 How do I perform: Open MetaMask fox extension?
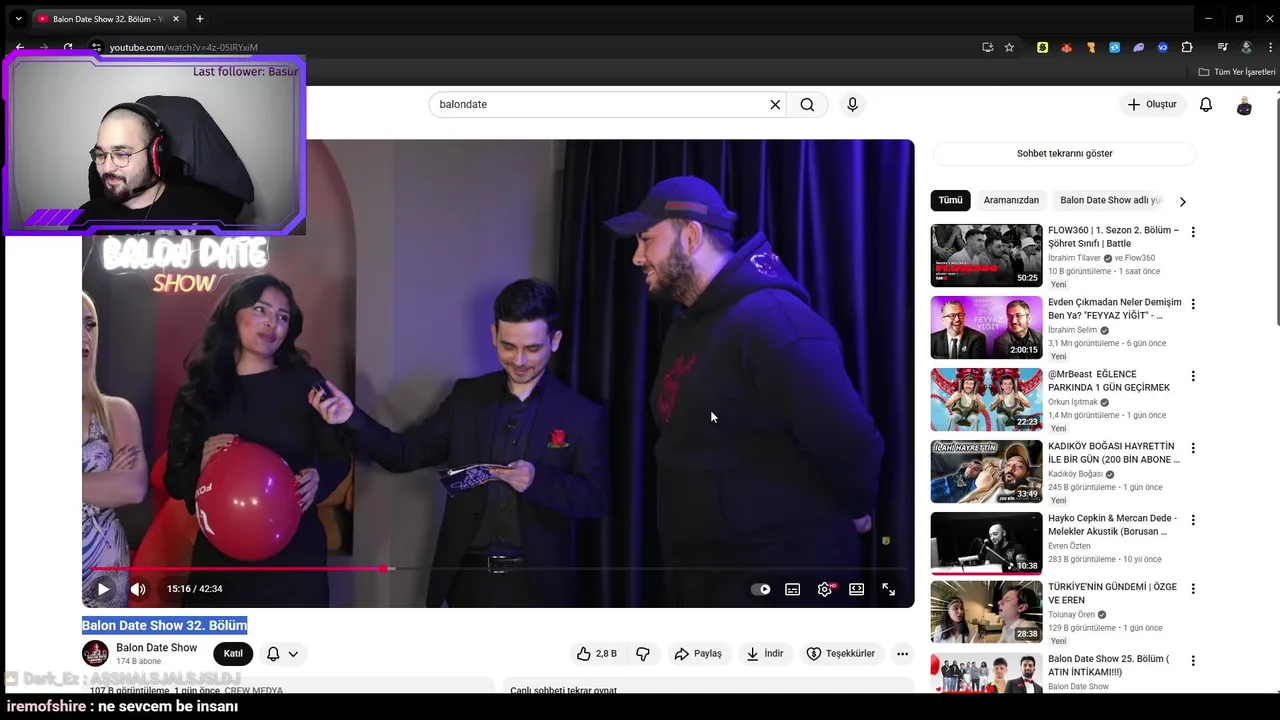tap(1066, 47)
